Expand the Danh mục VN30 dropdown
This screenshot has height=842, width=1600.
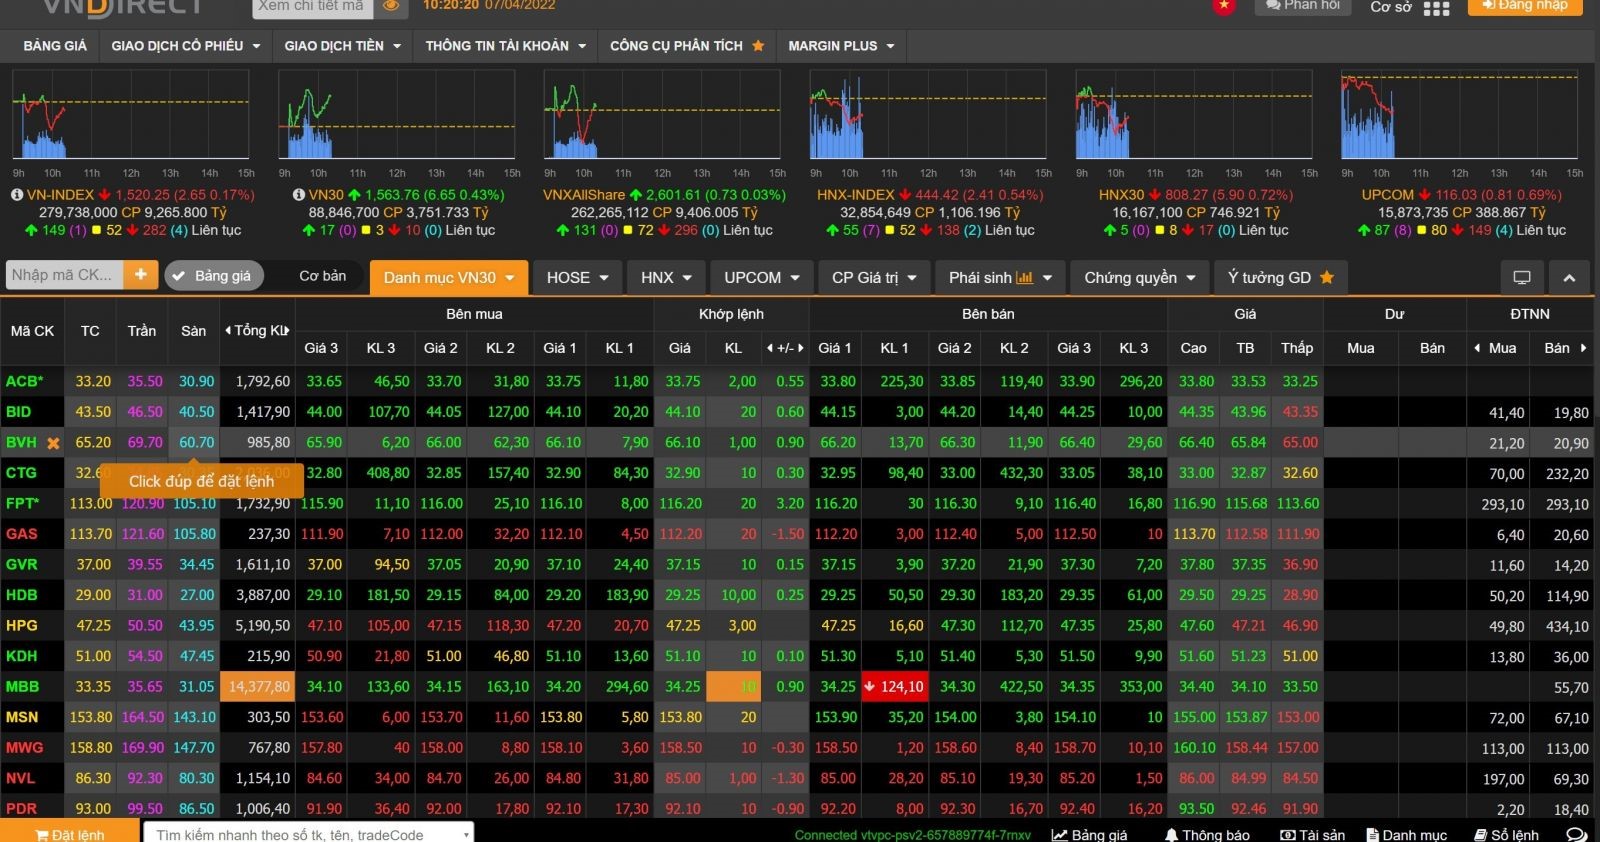point(449,278)
